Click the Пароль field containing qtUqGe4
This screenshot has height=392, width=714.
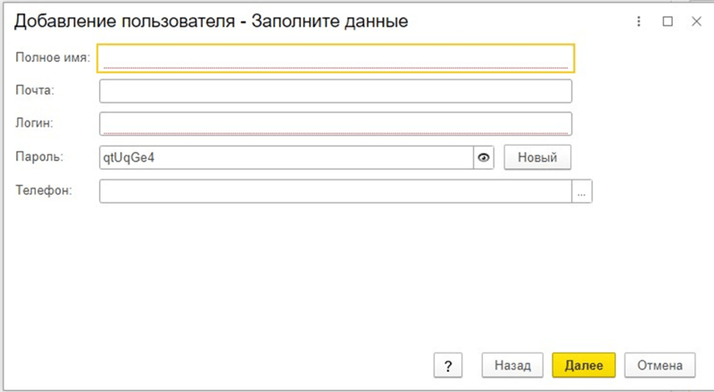286,158
